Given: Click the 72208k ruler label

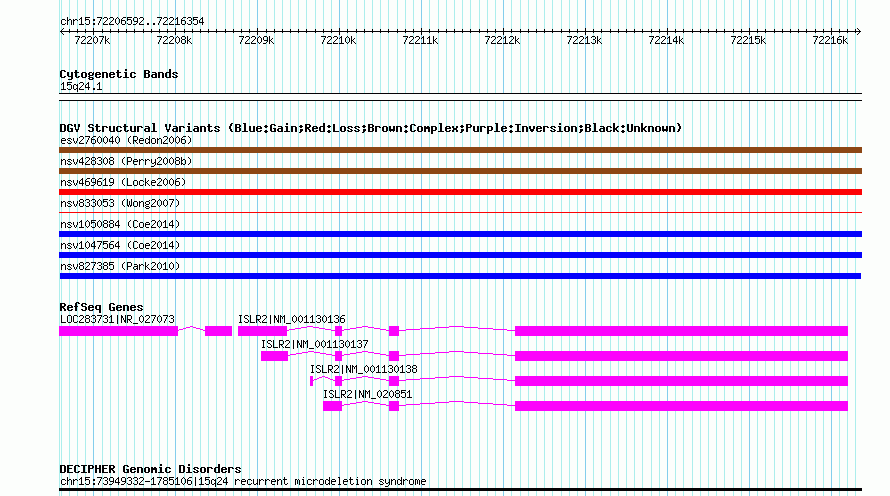Looking at the screenshot, I should pyautogui.click(x=174, y=40).
